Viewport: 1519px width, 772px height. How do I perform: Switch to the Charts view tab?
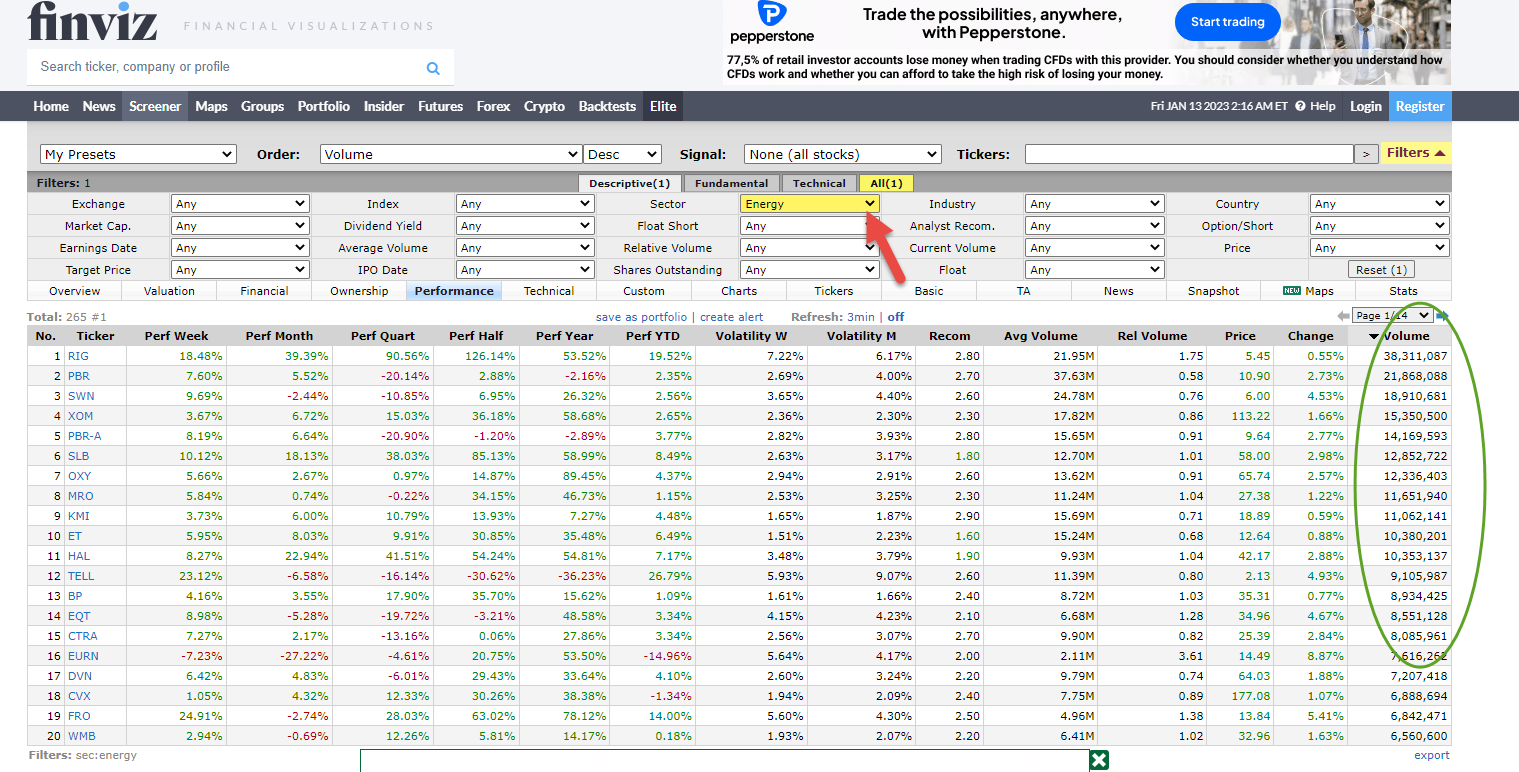pyautogui.click(x=739, y=291)
